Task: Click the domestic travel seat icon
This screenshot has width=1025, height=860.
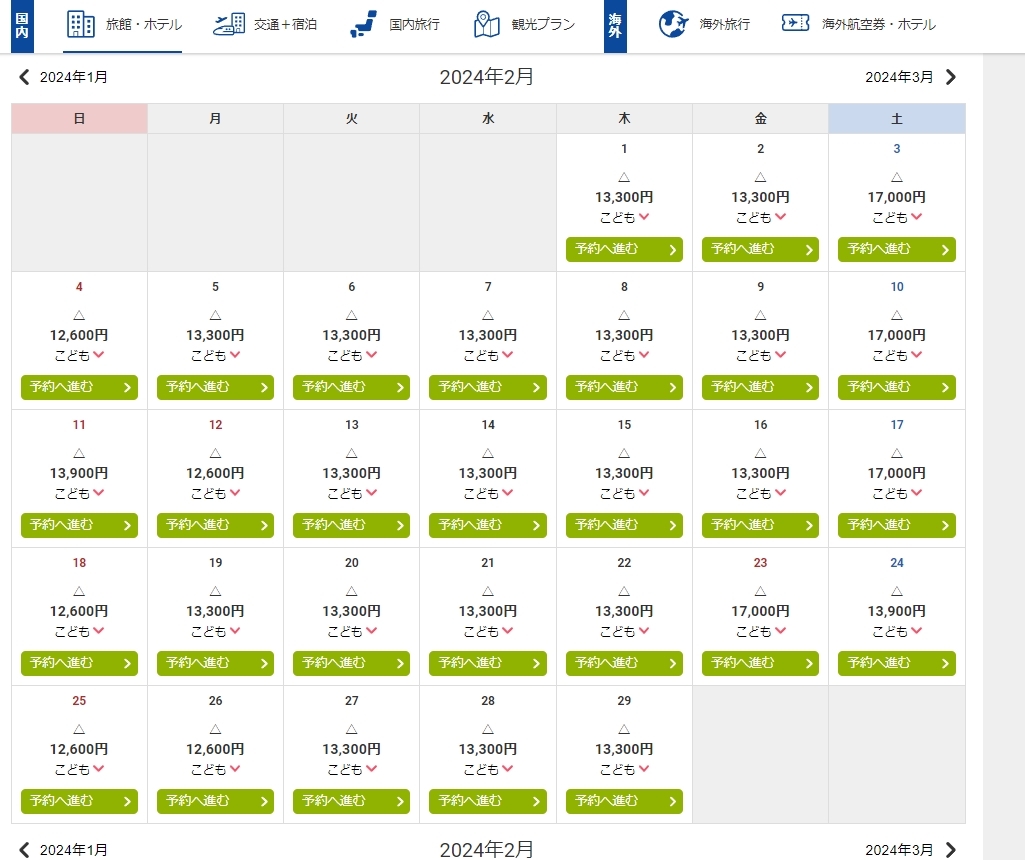Action: [x=364, y=24]
